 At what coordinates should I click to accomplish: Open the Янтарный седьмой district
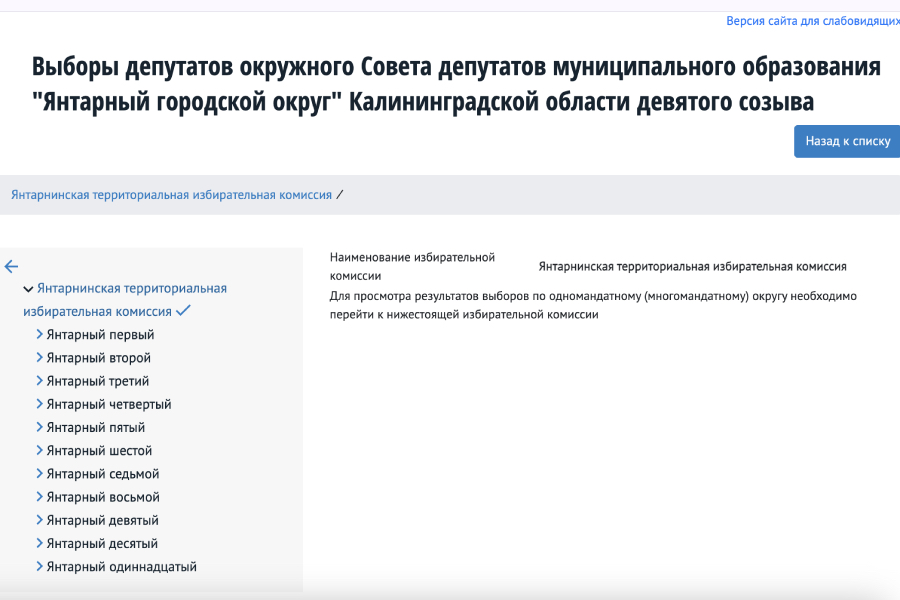[x=102, y=474]
